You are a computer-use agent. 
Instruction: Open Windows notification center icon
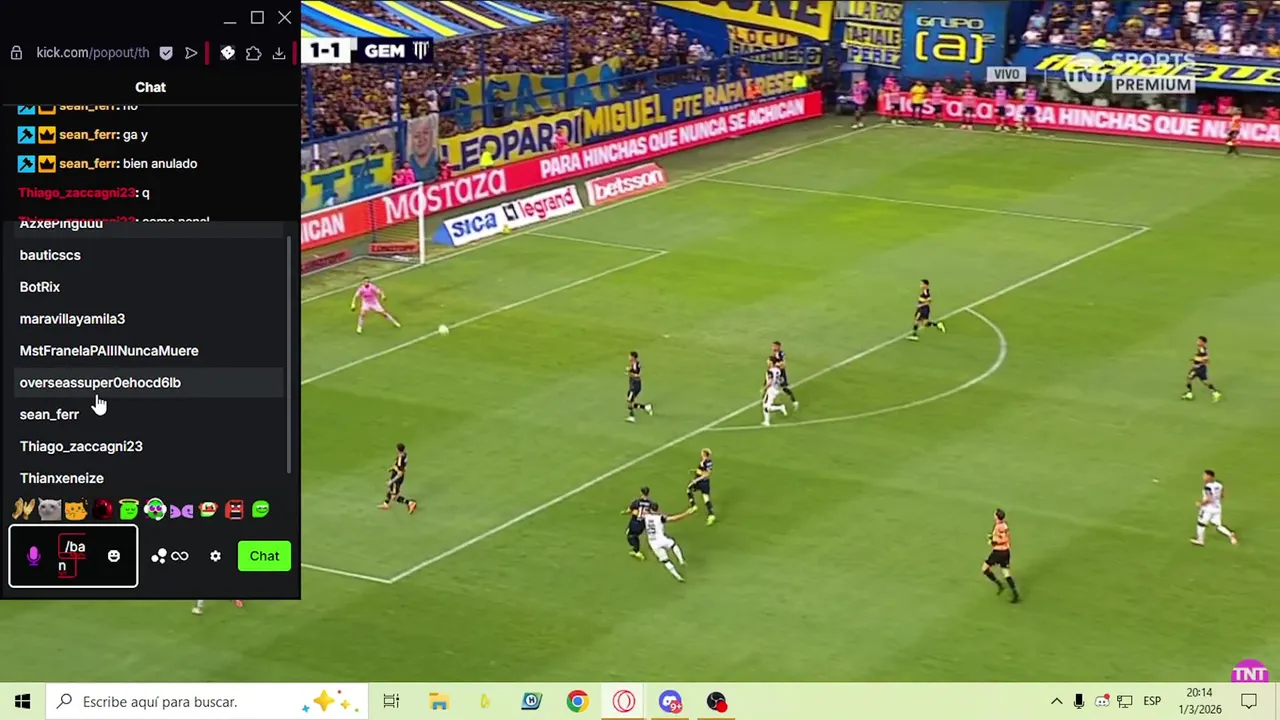(1250, 702)
